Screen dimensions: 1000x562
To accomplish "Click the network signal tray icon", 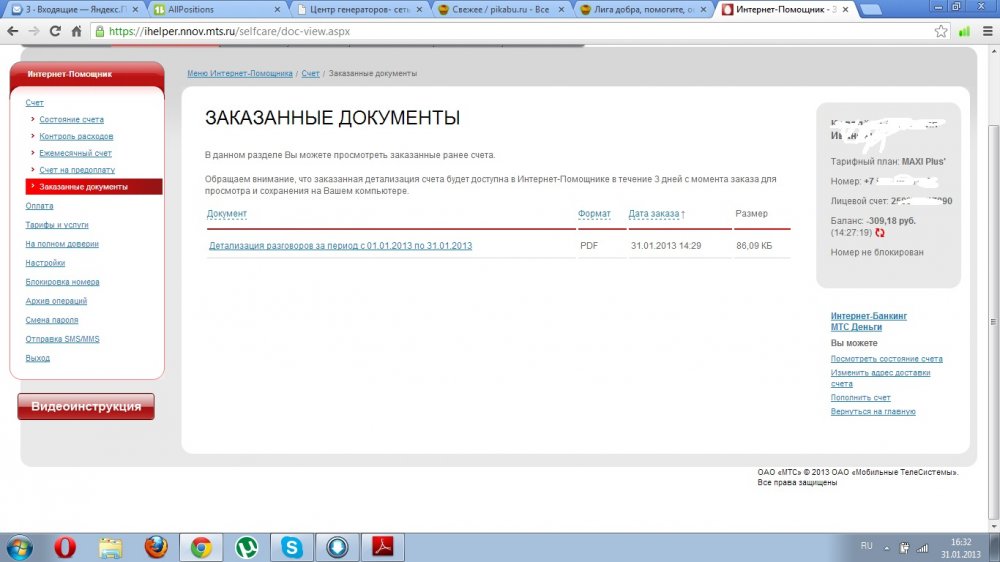I will click(922, 547).
